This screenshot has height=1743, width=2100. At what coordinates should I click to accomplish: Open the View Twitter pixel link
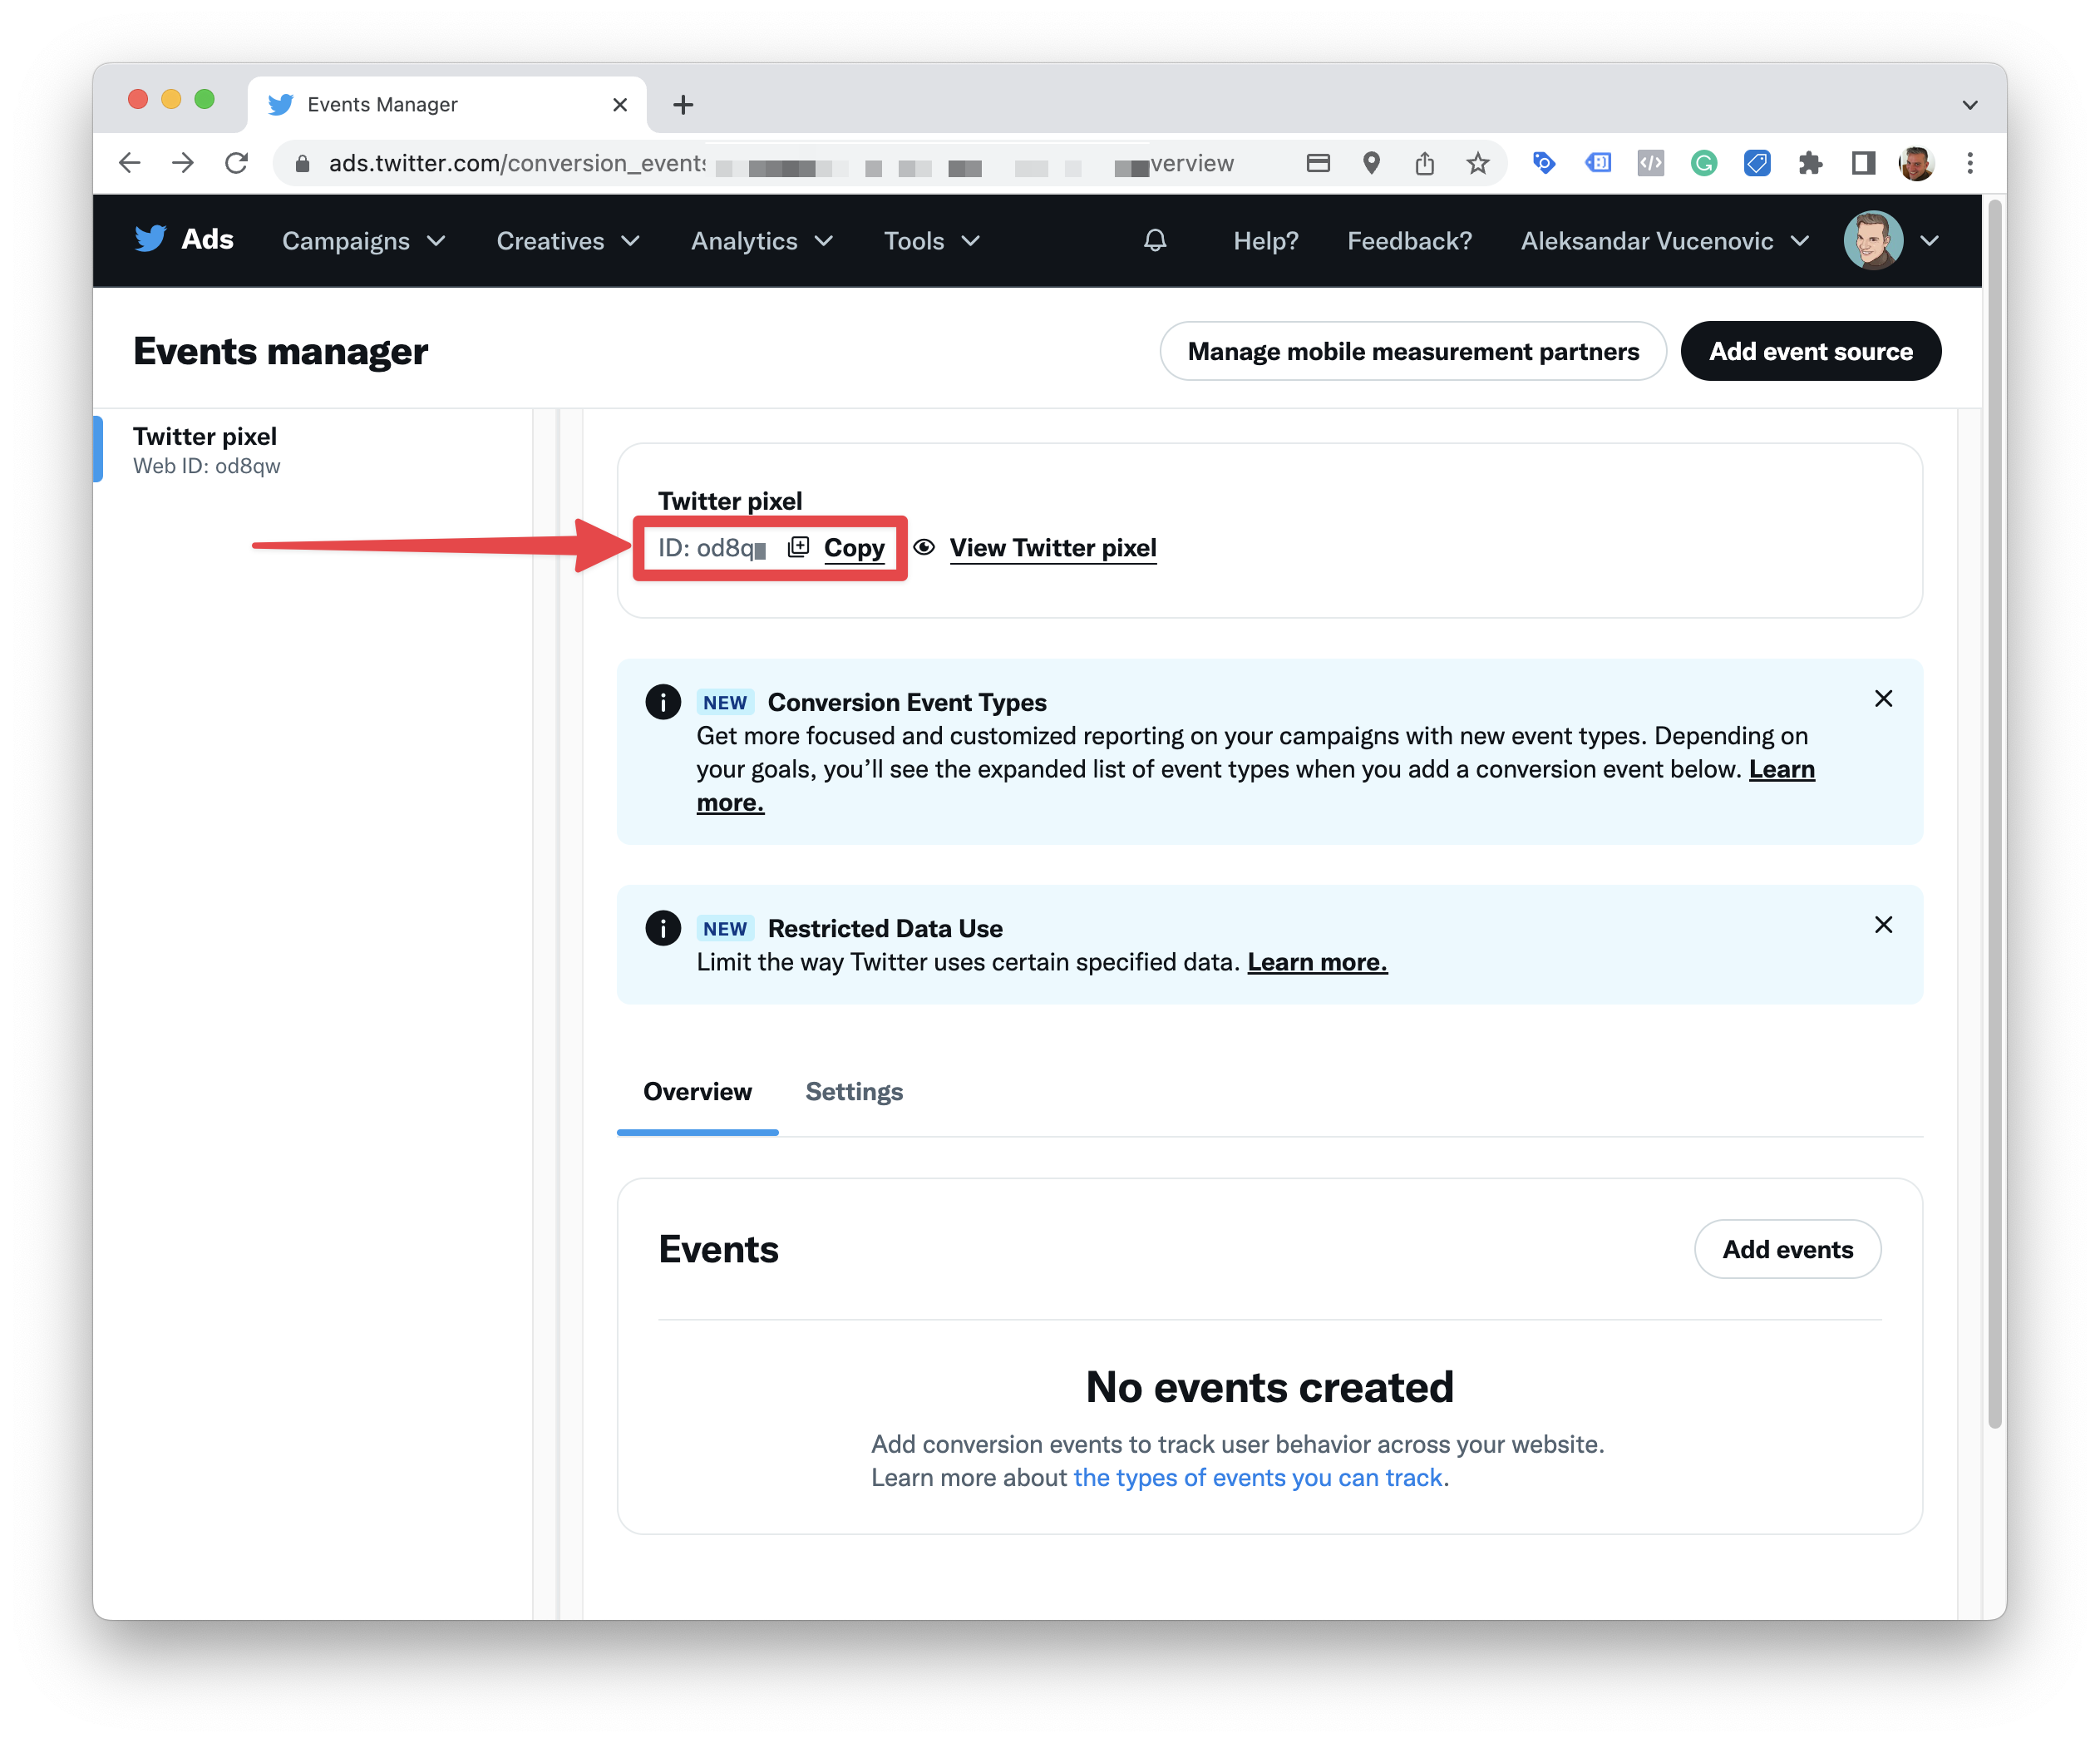[x=1053, y=548]
